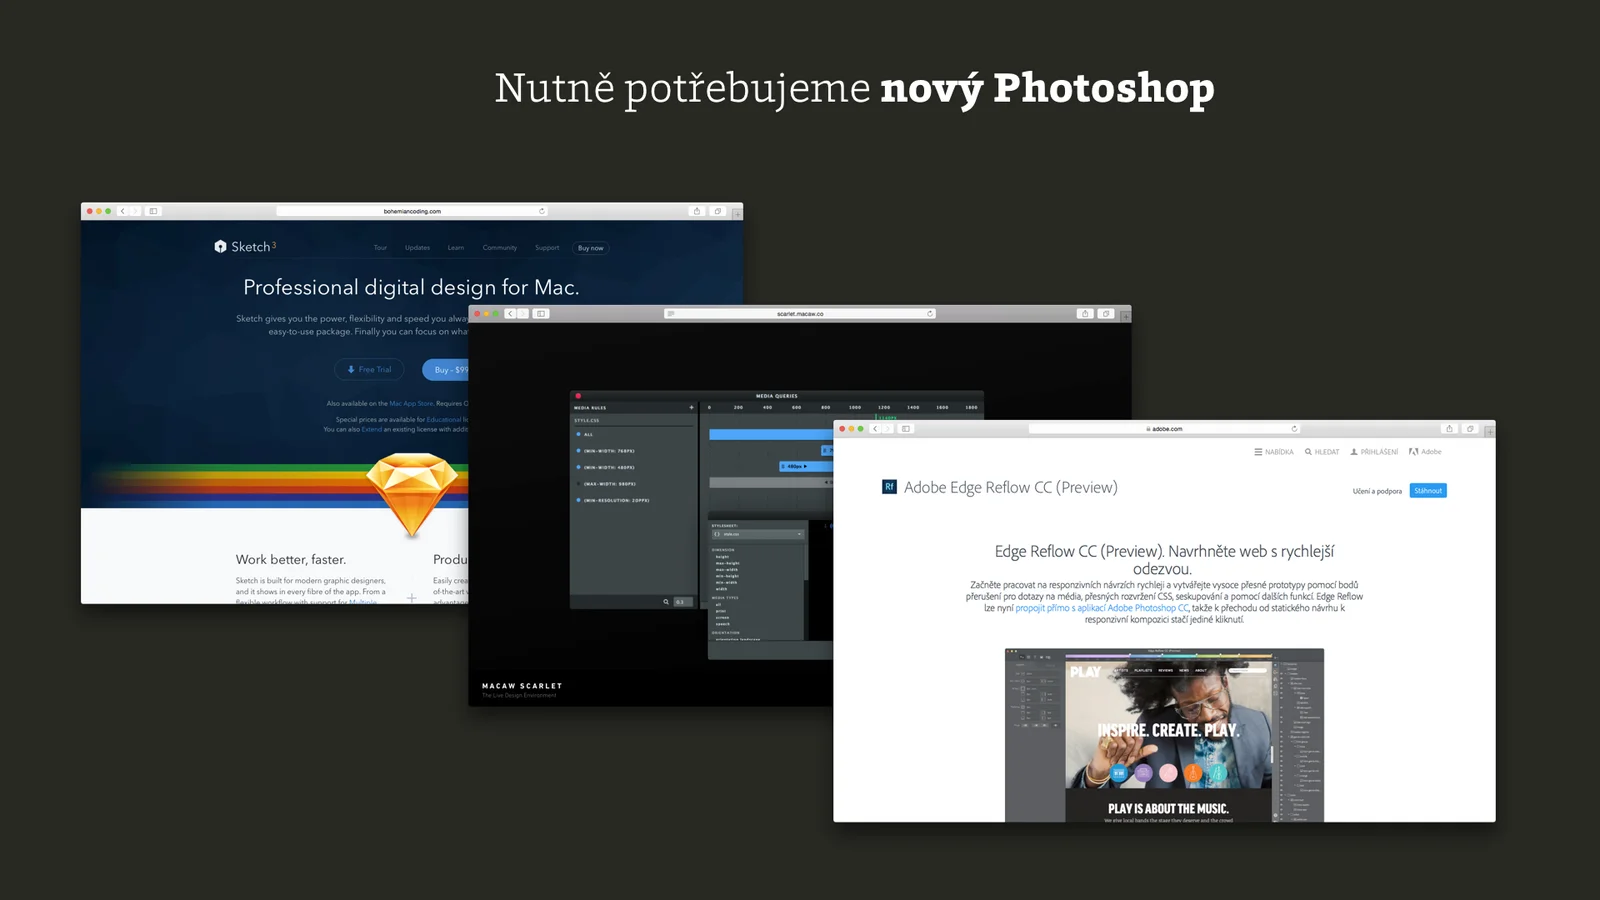Screen dimensions: 1600x900
Task: Click the HLEDAT search icon on Adobe site
Action: pos(1309,452)
